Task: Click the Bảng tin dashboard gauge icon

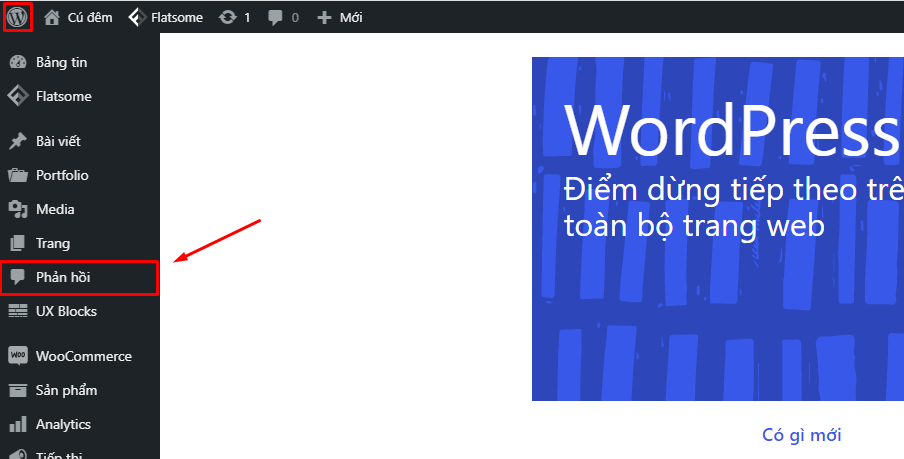Action: pyautogui.click(x=17, y=62)
